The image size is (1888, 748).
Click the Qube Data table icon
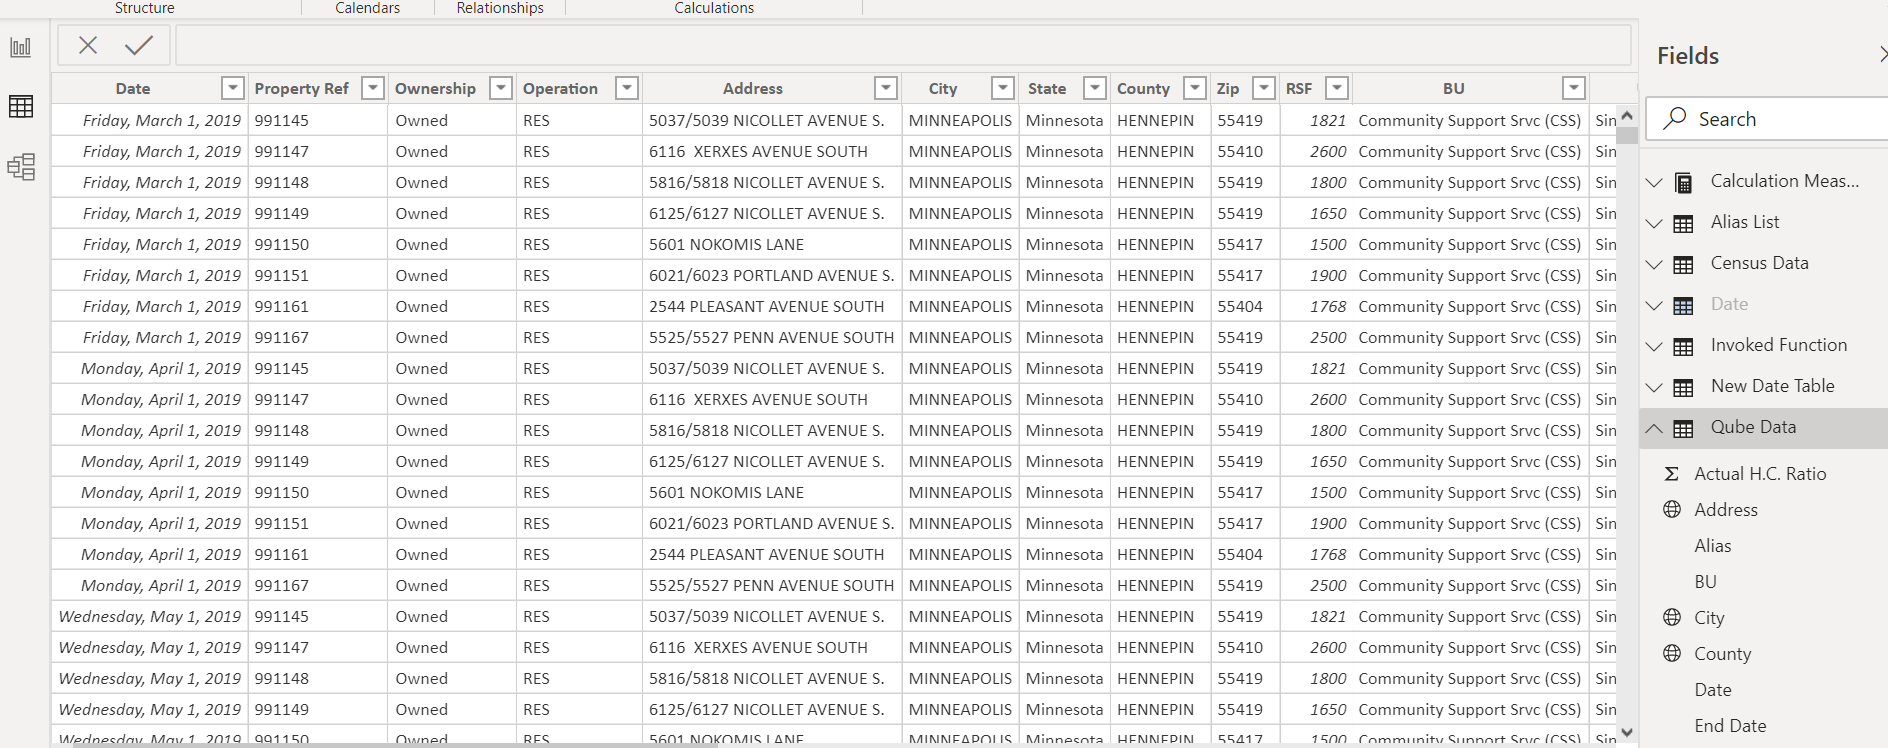[1684, 428]
